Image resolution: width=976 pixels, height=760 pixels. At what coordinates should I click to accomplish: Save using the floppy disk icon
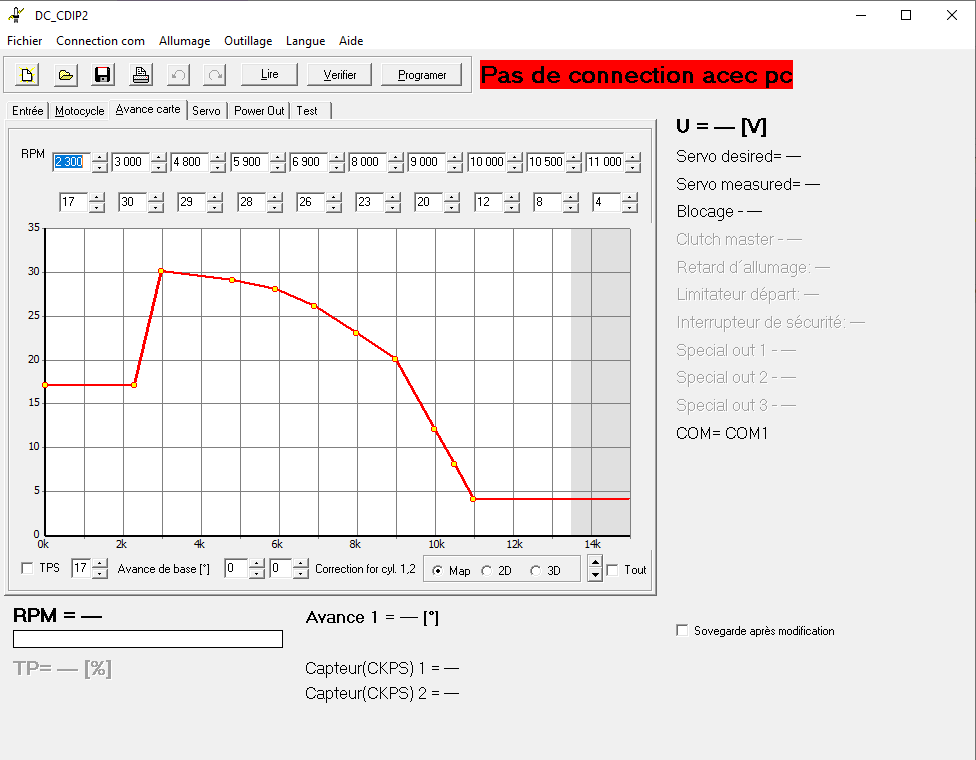coord(103,75)
